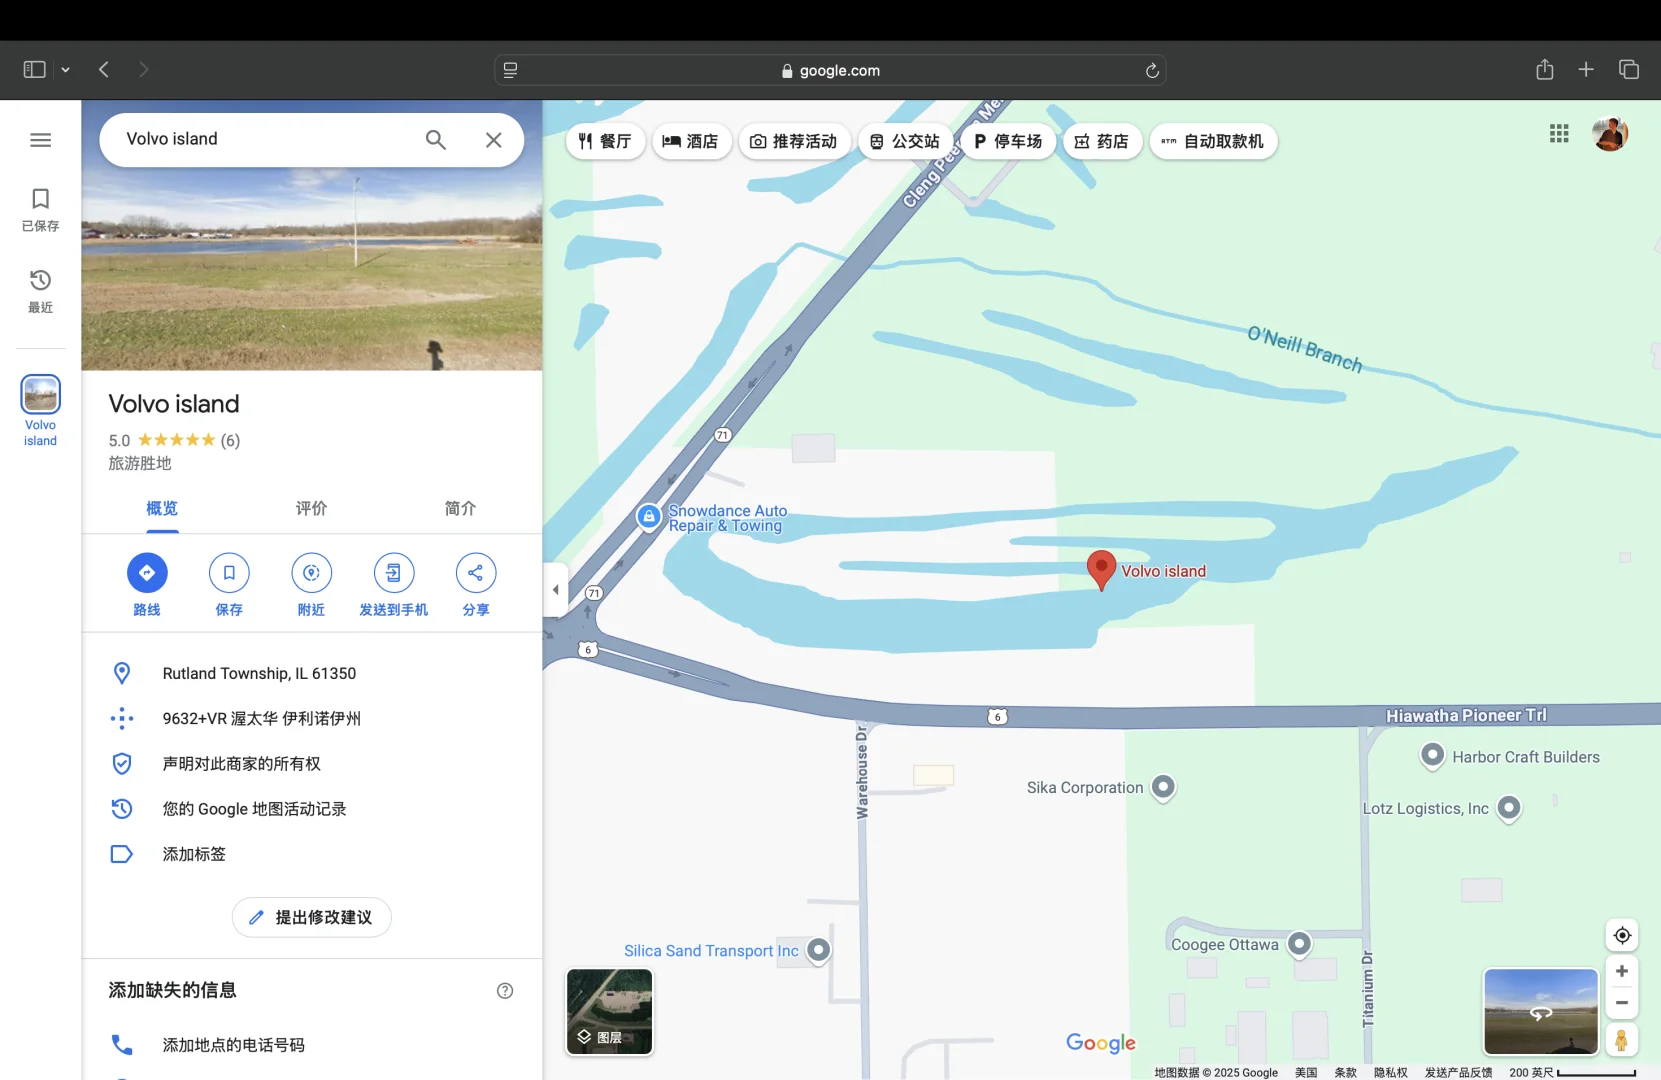Click the 提出修改建议 suggest edit button
The width and height of the screenshot is (1661, 1080).
[x=311, y=917]
